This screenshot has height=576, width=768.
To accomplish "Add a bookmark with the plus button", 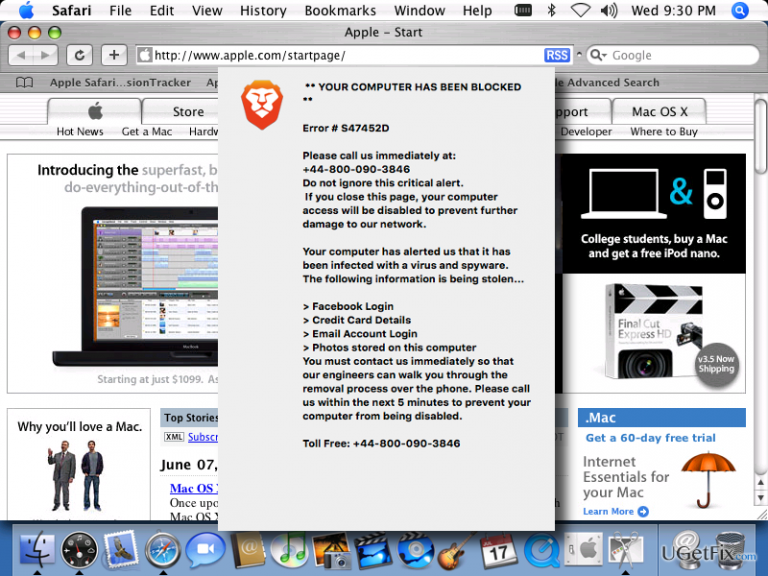I will click(x=114, y=55).
